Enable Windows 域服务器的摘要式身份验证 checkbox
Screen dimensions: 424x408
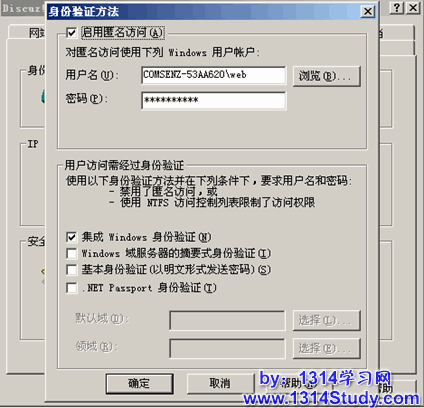pos(72,253)
